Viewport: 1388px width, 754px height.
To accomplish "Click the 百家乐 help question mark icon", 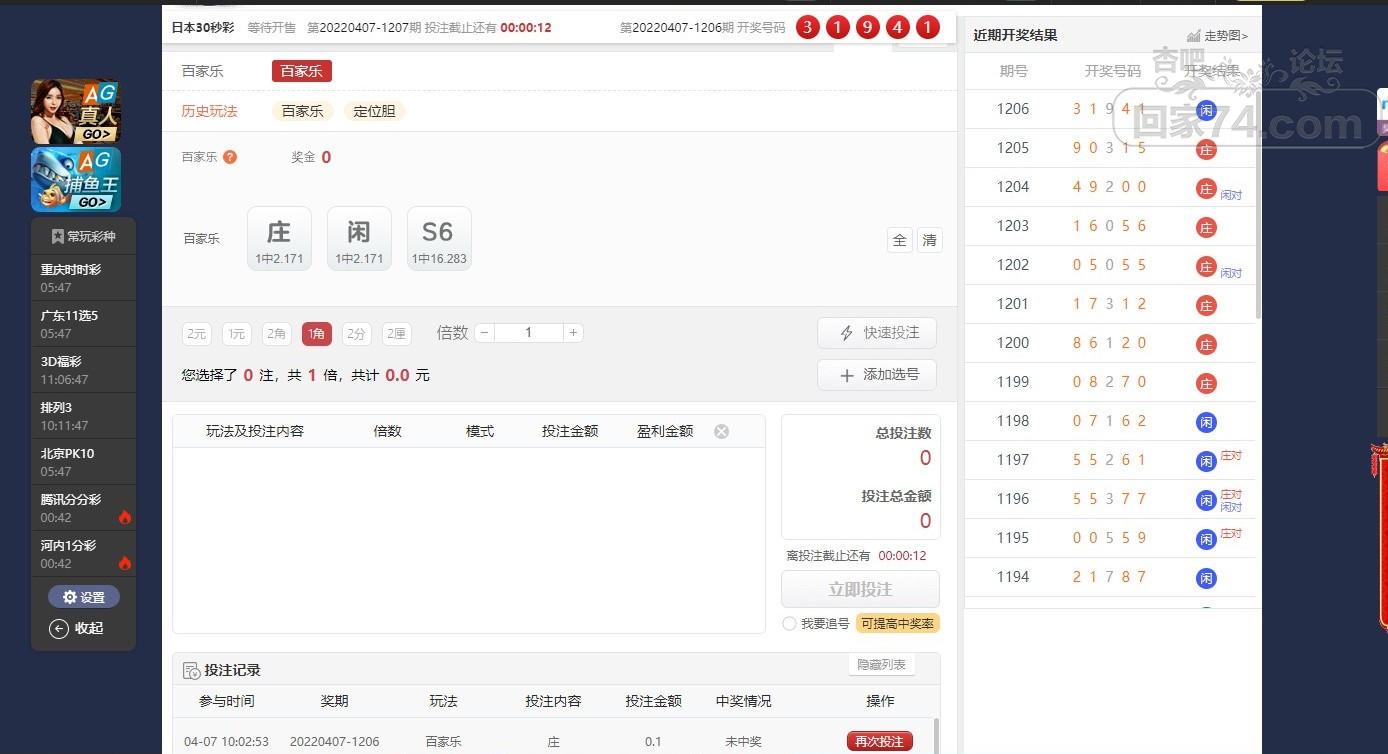I will click(x=230, y=157).
